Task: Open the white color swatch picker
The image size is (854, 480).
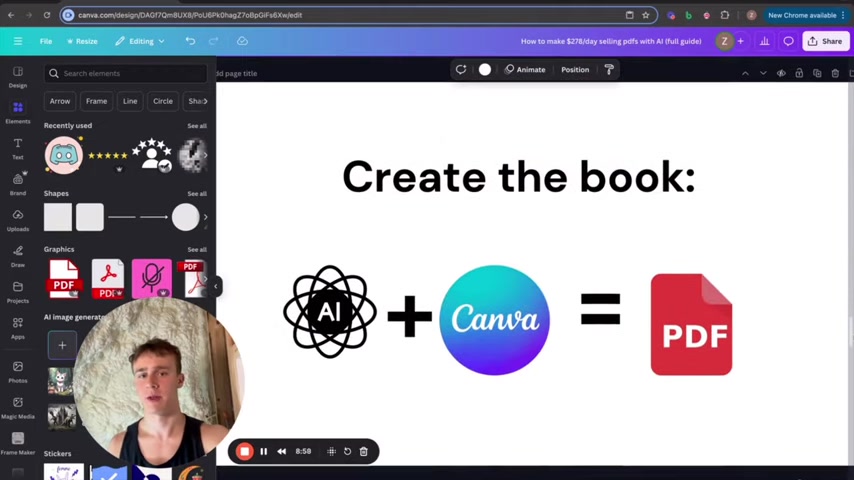Action: click(485, 69)
